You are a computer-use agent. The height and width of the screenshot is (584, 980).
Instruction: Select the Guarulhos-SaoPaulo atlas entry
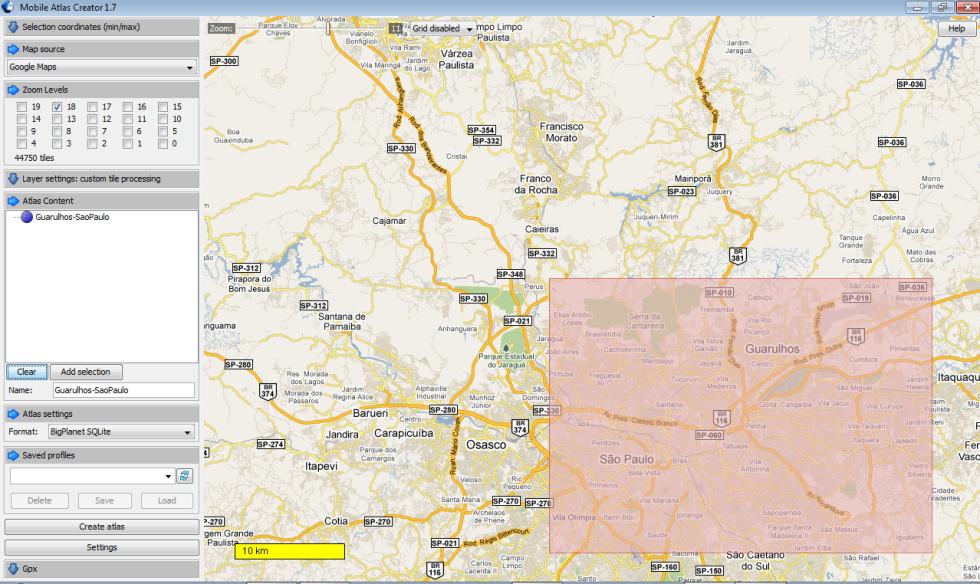(x=72, y=217)
